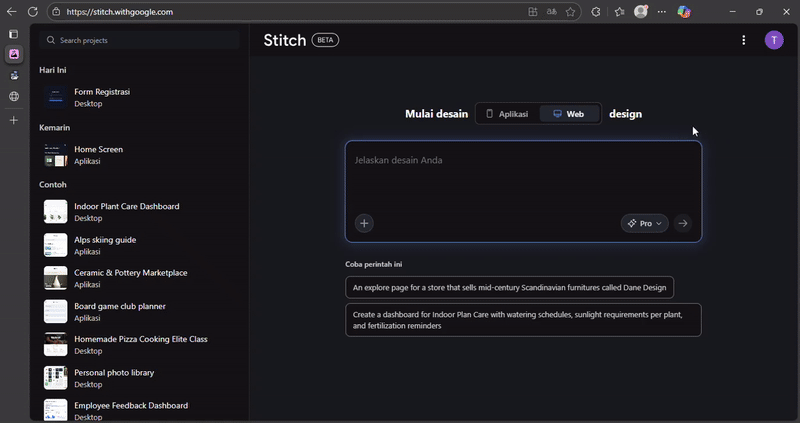This screenshot has width=800, height=423.
Task: Focus the browser address bar URL
Action: [119, 12]
